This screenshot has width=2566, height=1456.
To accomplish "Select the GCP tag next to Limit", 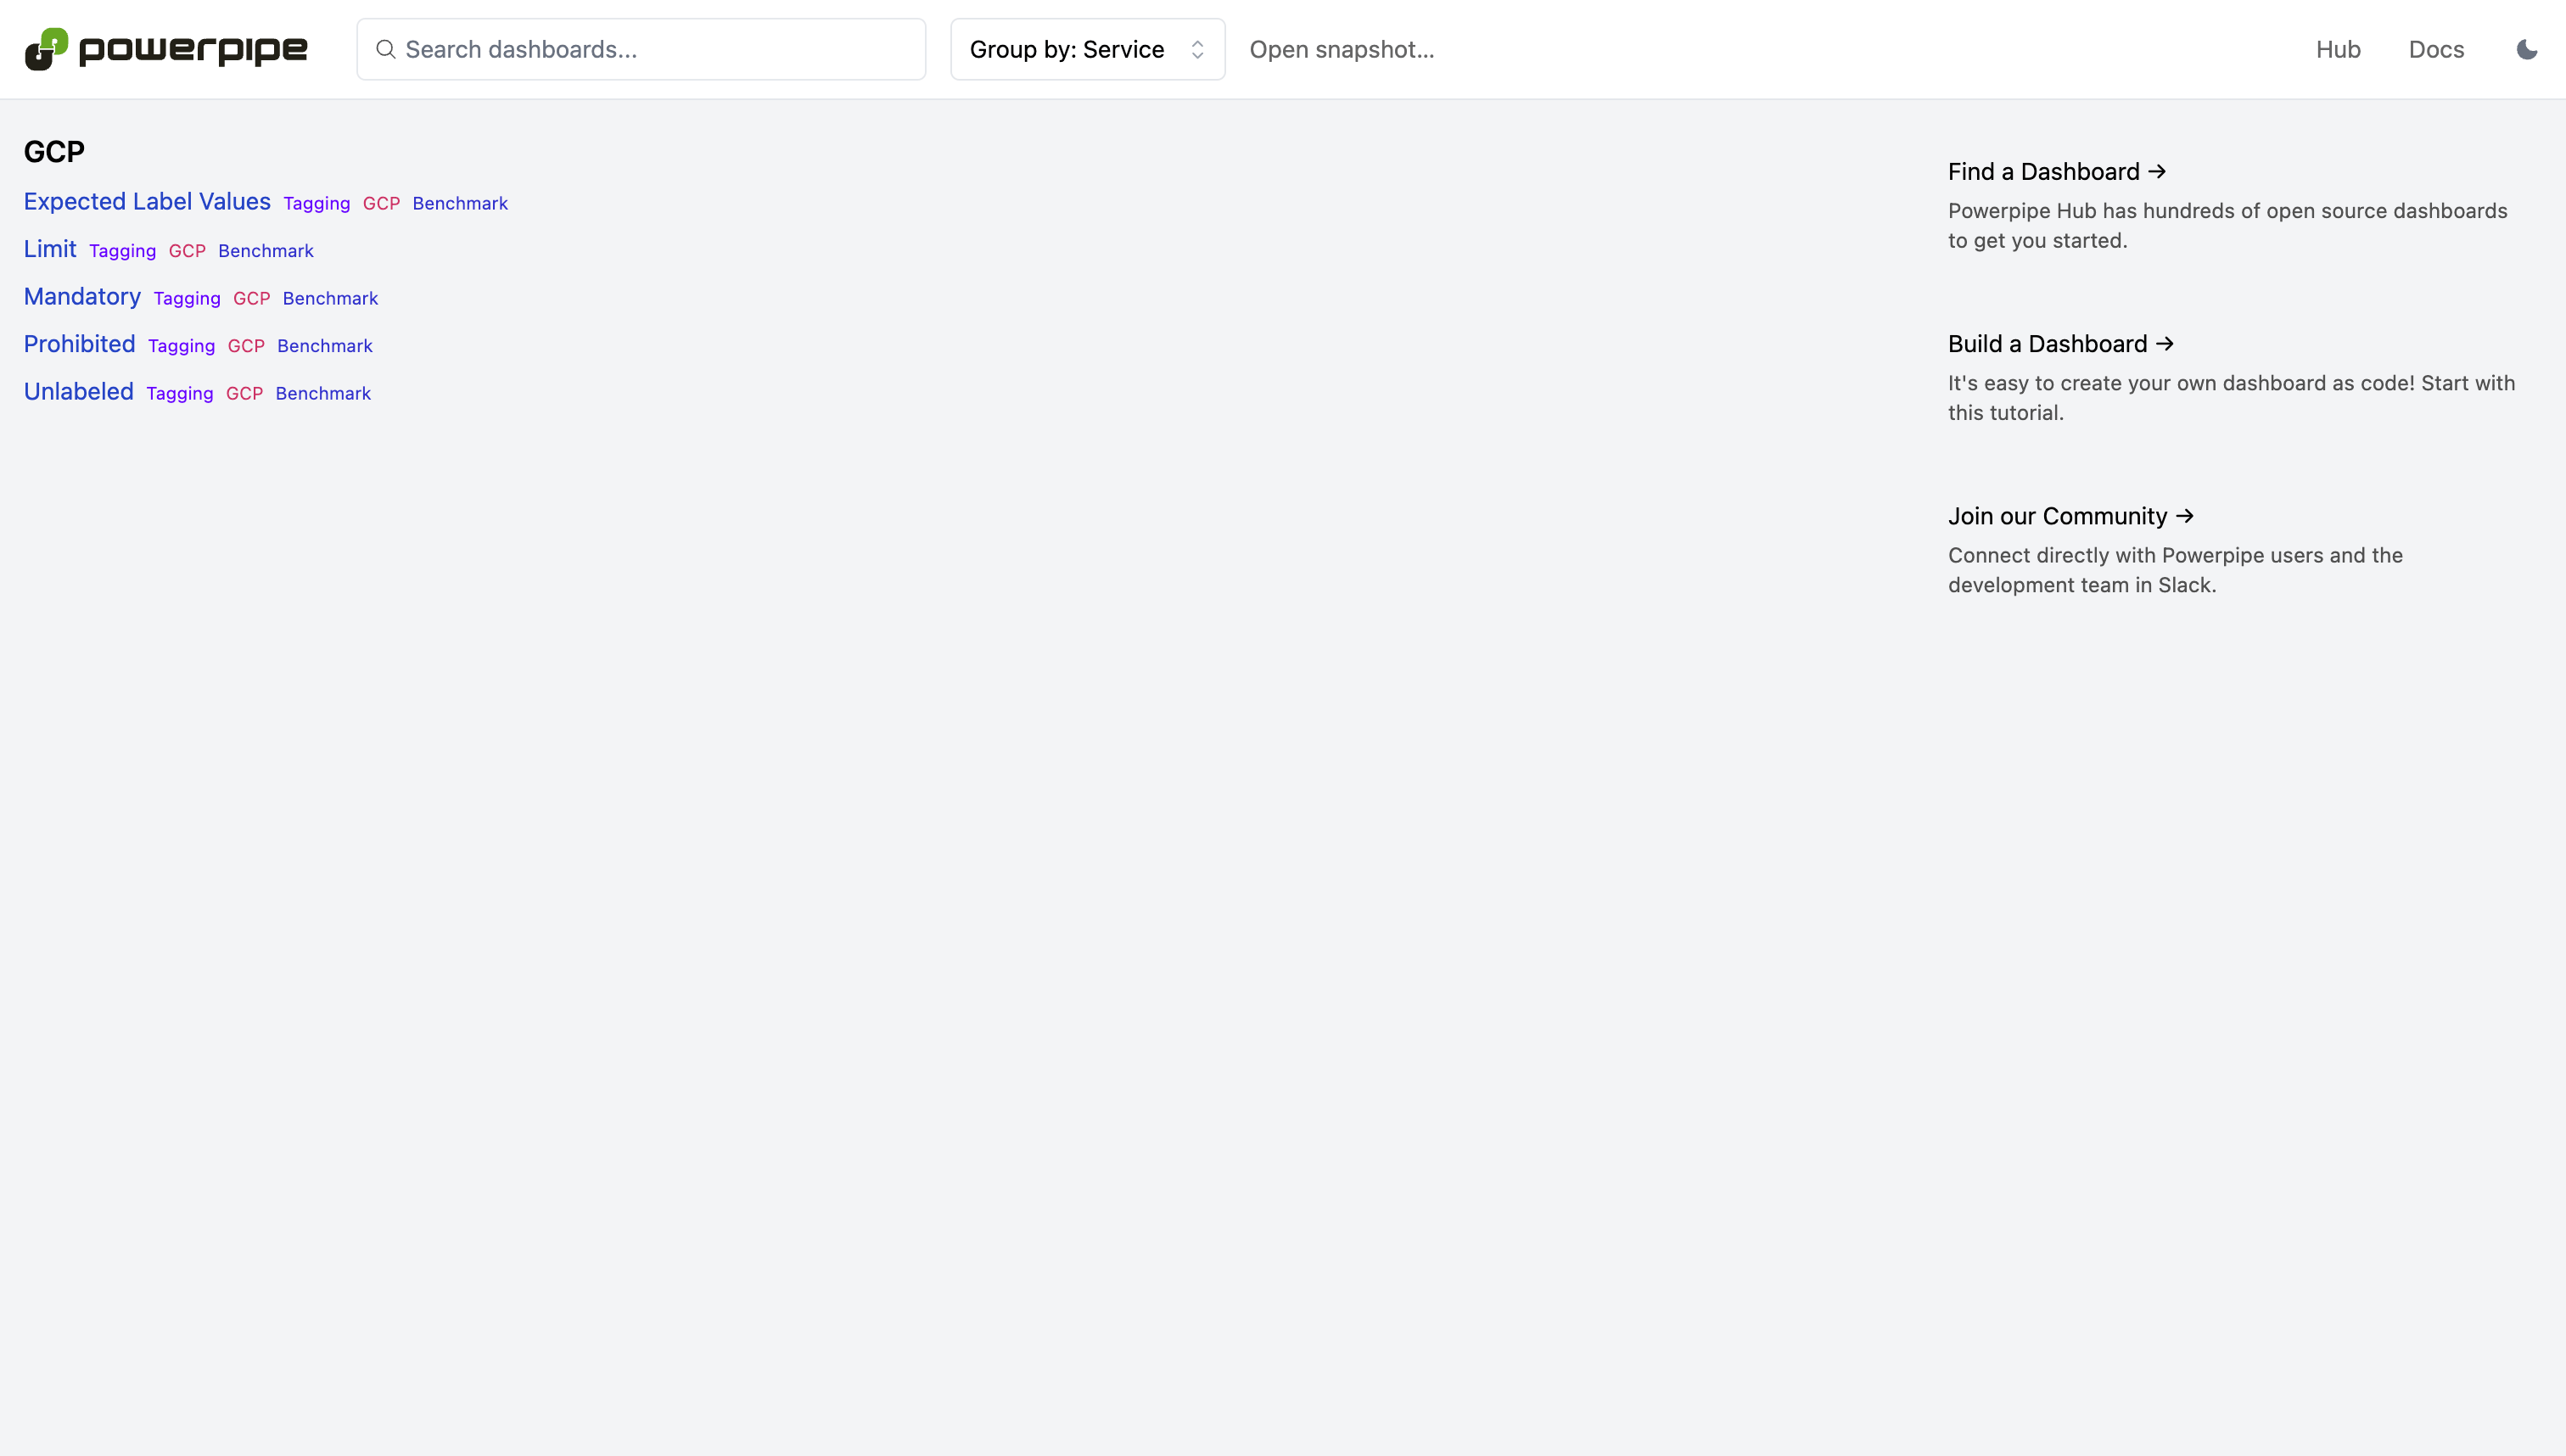I will 187,251.
